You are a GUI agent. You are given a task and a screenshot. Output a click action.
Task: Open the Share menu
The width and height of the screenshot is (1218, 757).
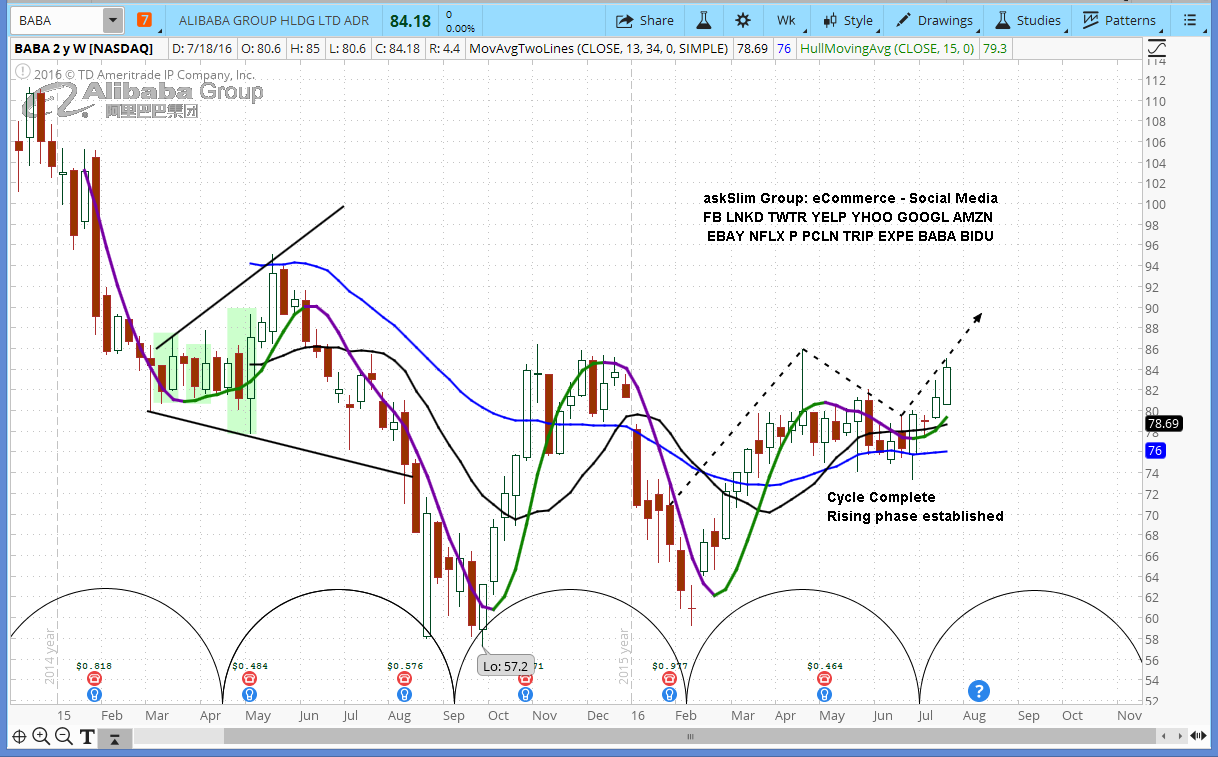click(645, 20)
